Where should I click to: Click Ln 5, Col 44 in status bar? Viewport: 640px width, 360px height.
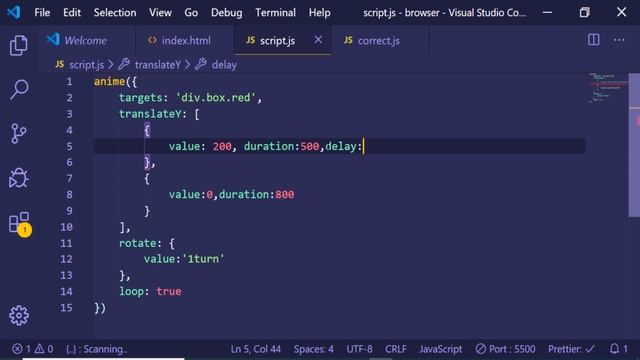coord(256,349)
